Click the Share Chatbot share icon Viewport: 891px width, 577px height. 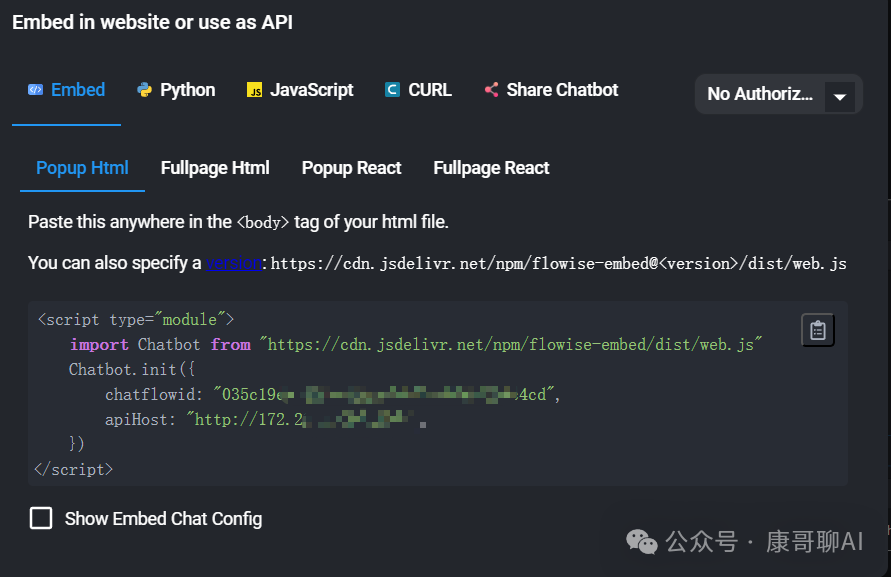point(492,90)
